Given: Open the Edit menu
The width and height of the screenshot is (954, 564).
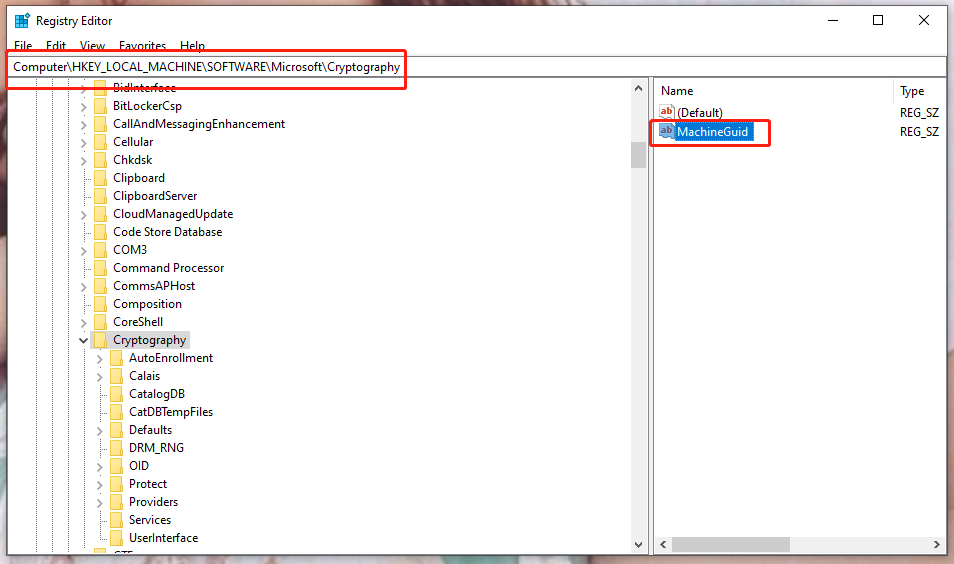Looking at the screenshot, I should [x=56, y=46].
